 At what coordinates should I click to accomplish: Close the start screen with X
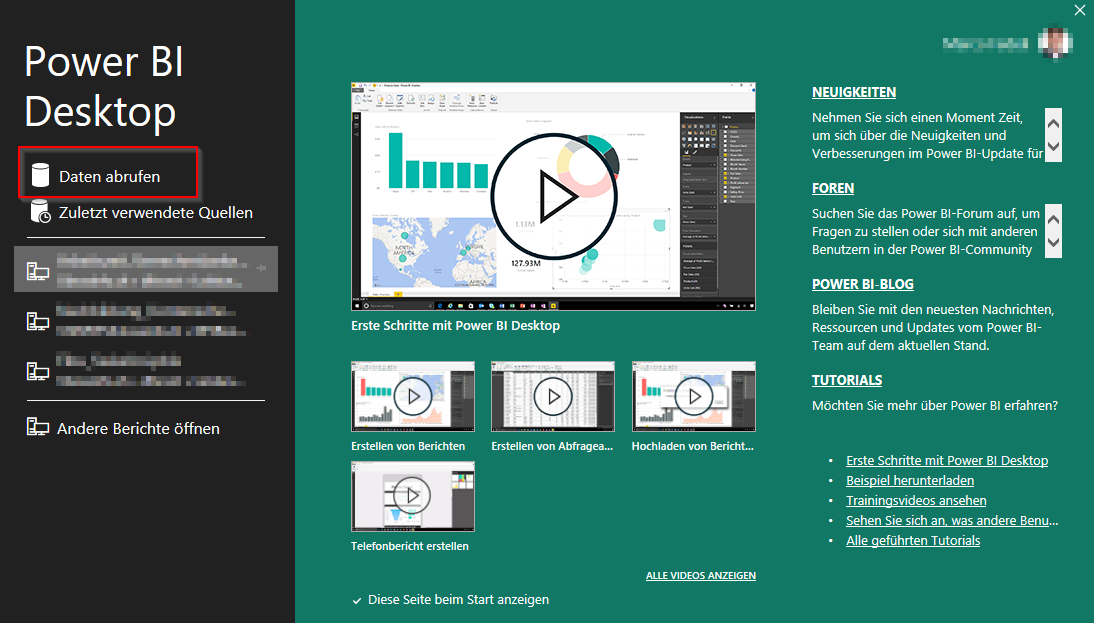tap(1079, 11)
